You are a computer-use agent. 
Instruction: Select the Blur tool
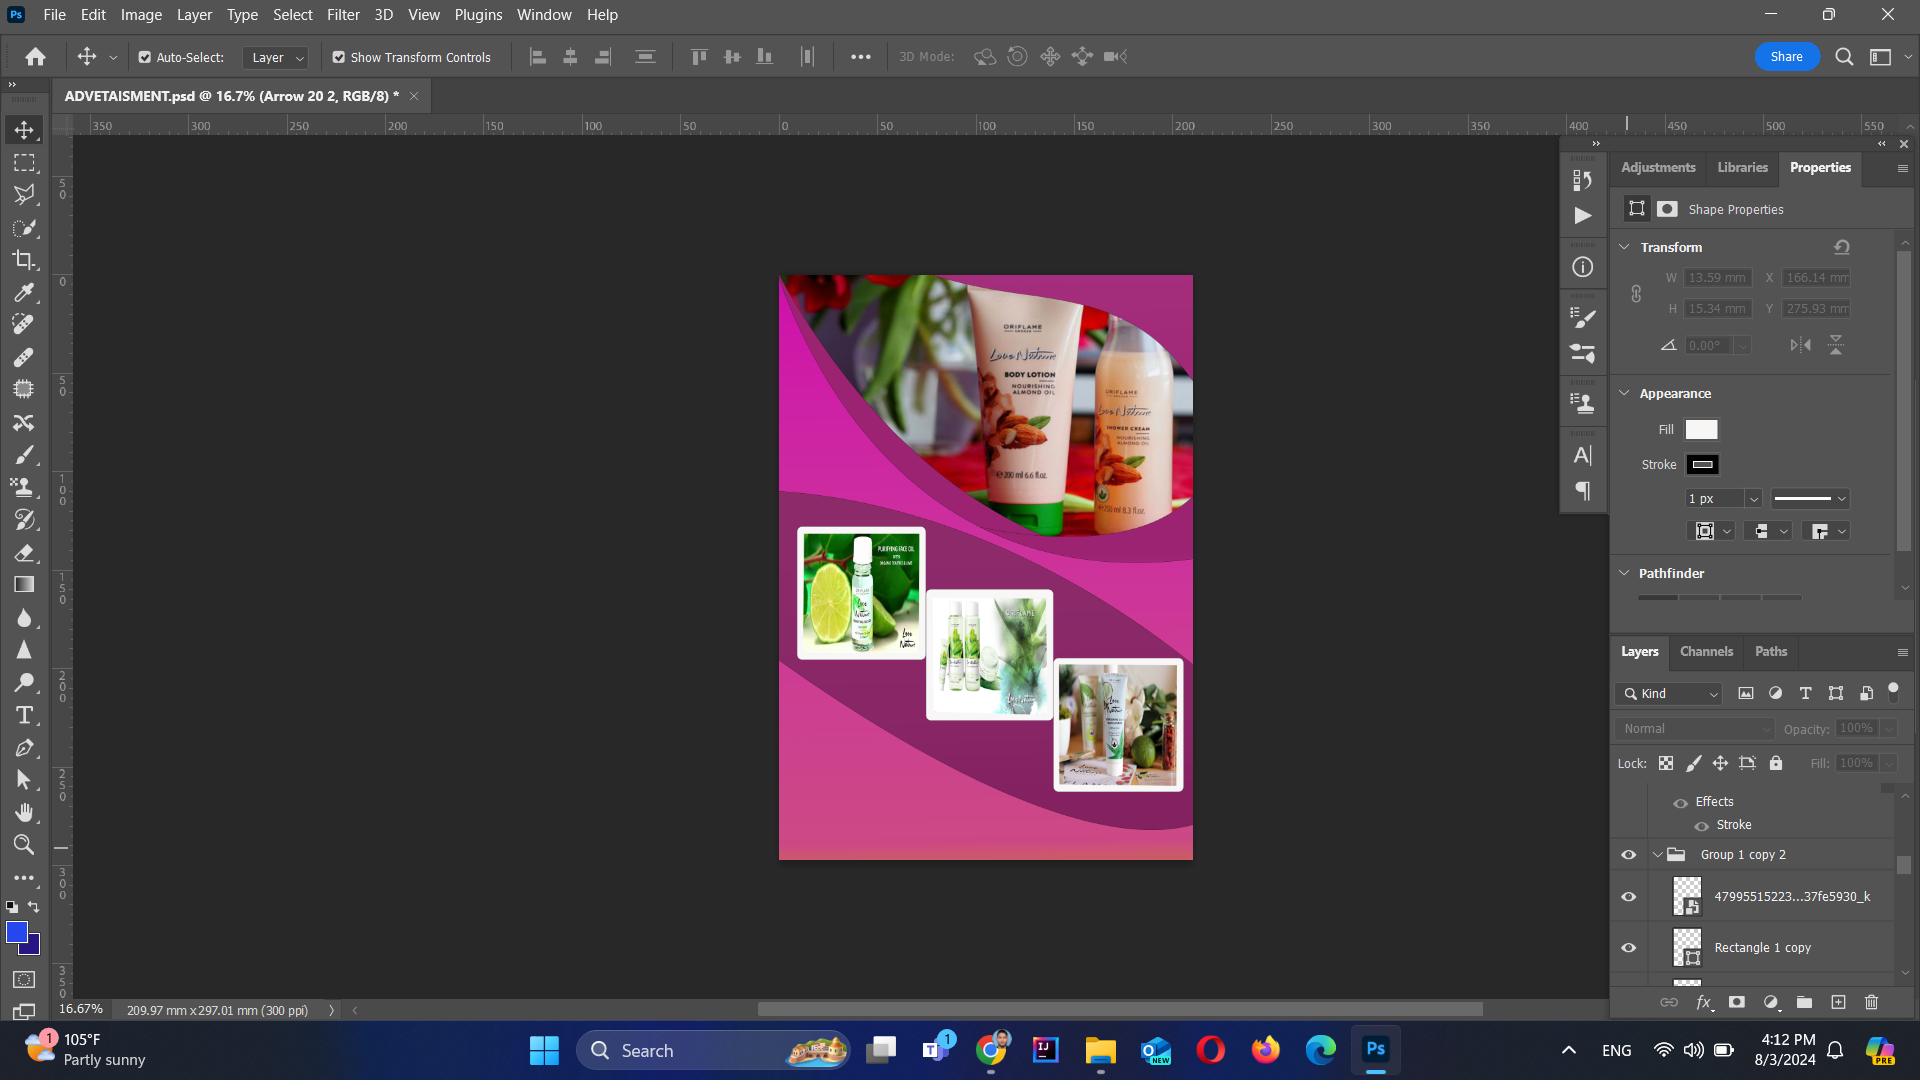(24, 618)
